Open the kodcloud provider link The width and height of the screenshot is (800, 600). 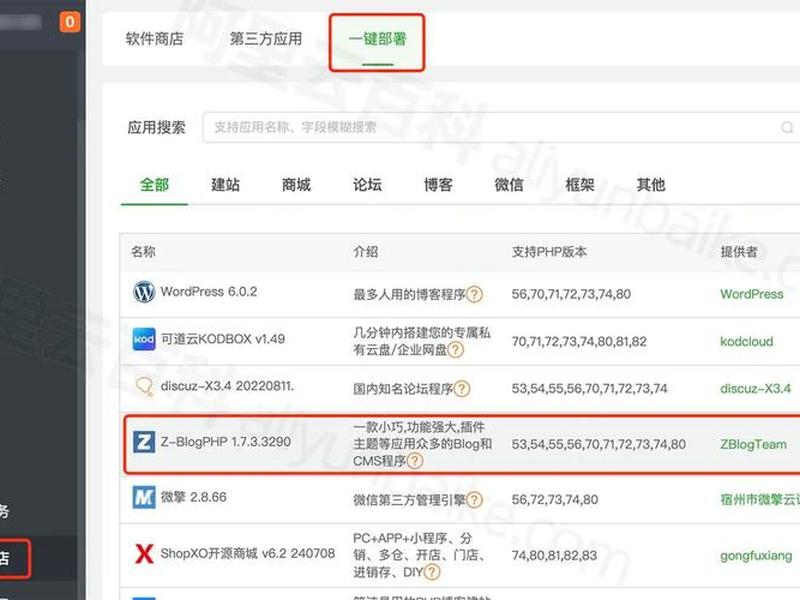[746, 341]
